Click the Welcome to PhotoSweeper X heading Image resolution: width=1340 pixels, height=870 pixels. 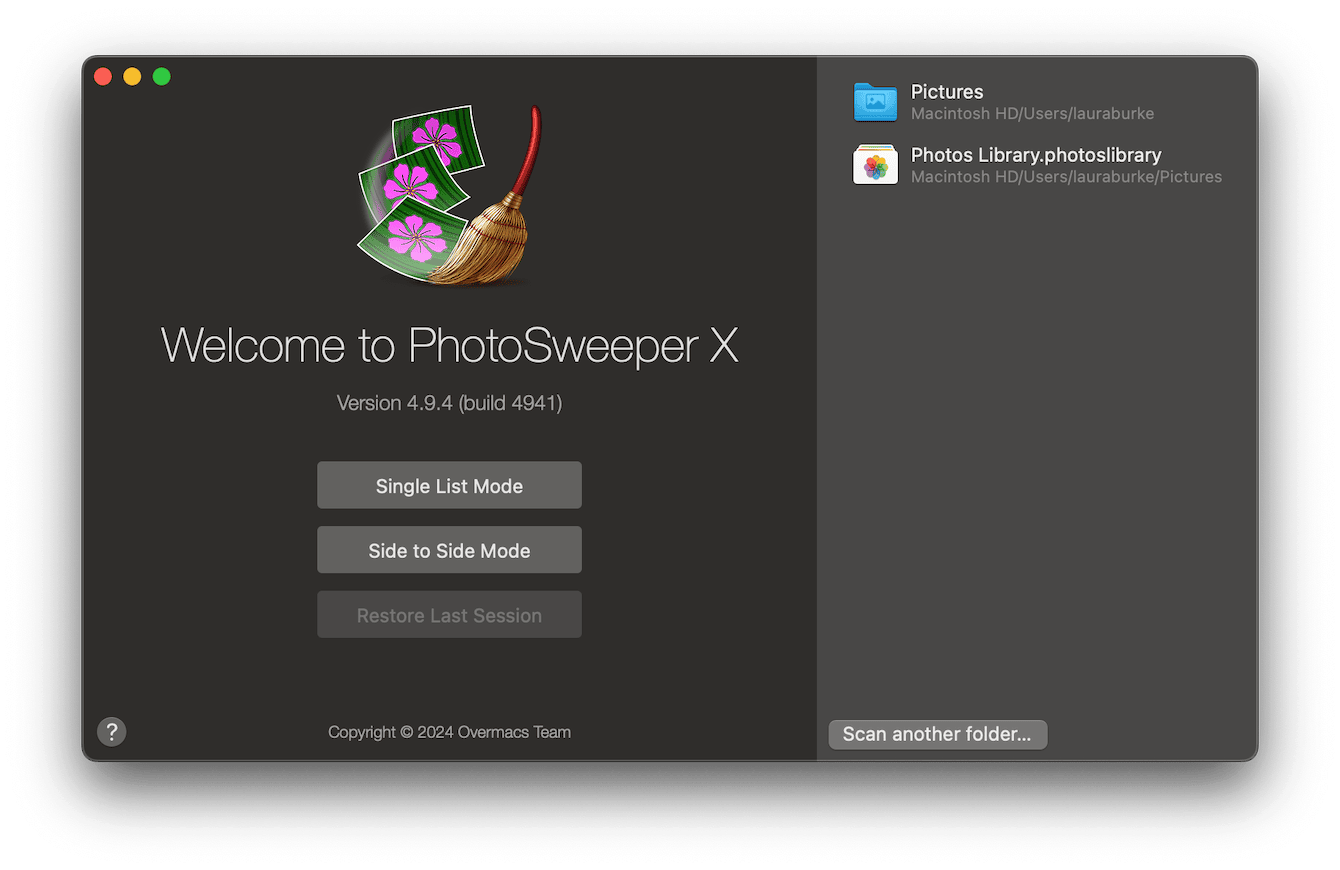[449, 346]
